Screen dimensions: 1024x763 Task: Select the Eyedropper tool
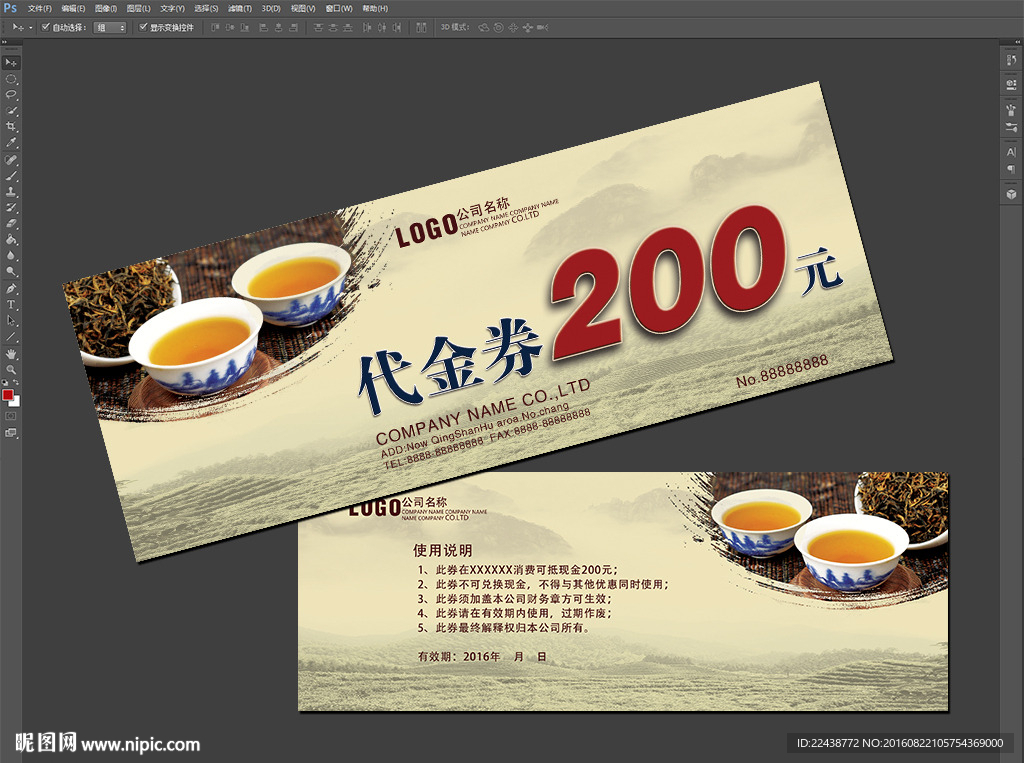11,143
